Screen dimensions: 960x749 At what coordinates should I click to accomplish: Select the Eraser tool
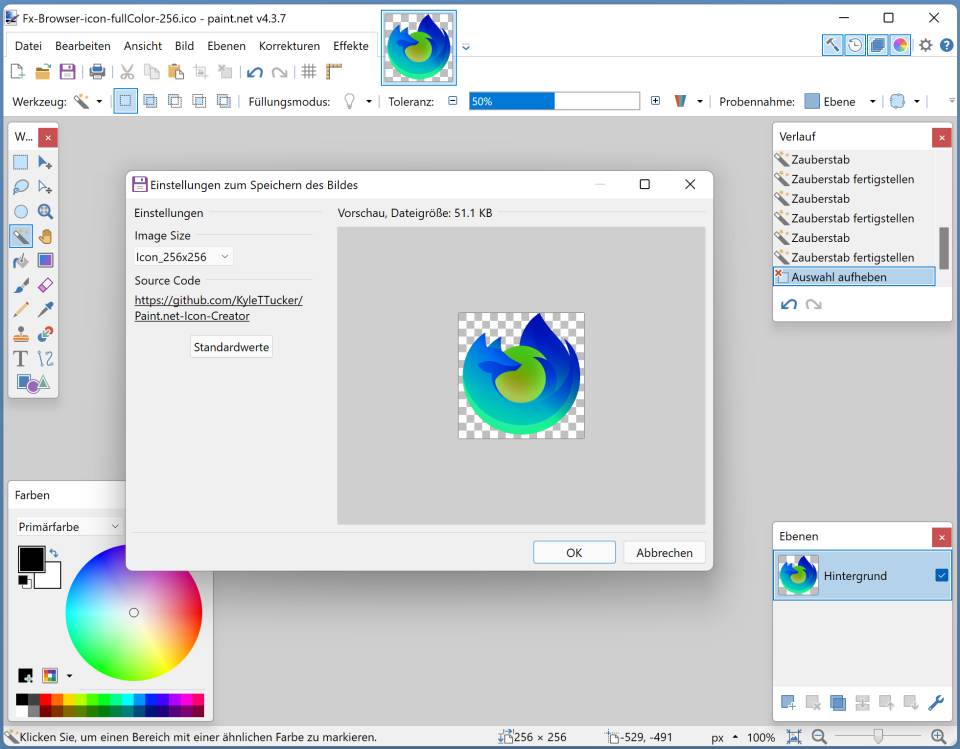[46, 285]
